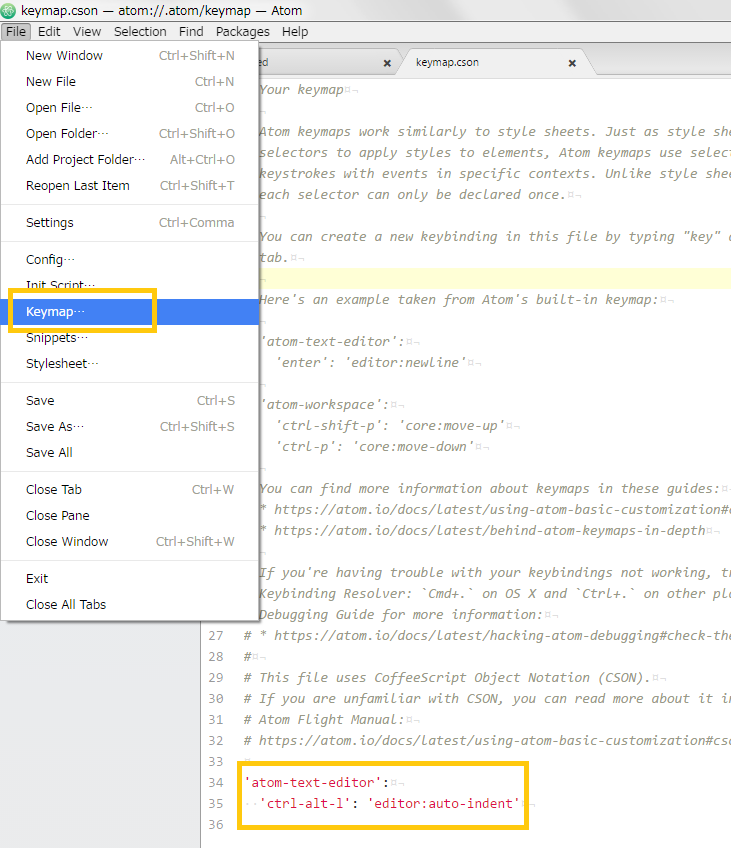731x848 pixels.
Task: Choose Save All menu entry
Action: (x=130, y=453)
